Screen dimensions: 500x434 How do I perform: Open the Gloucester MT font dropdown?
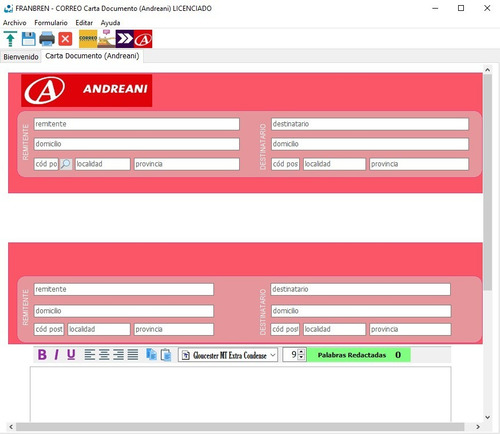coord(228,355)
